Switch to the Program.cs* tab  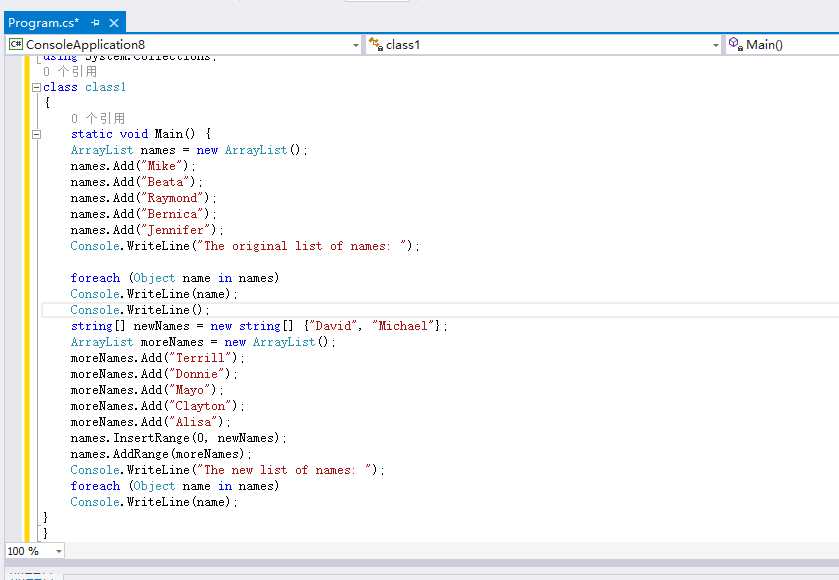click(x=43, y=23)
